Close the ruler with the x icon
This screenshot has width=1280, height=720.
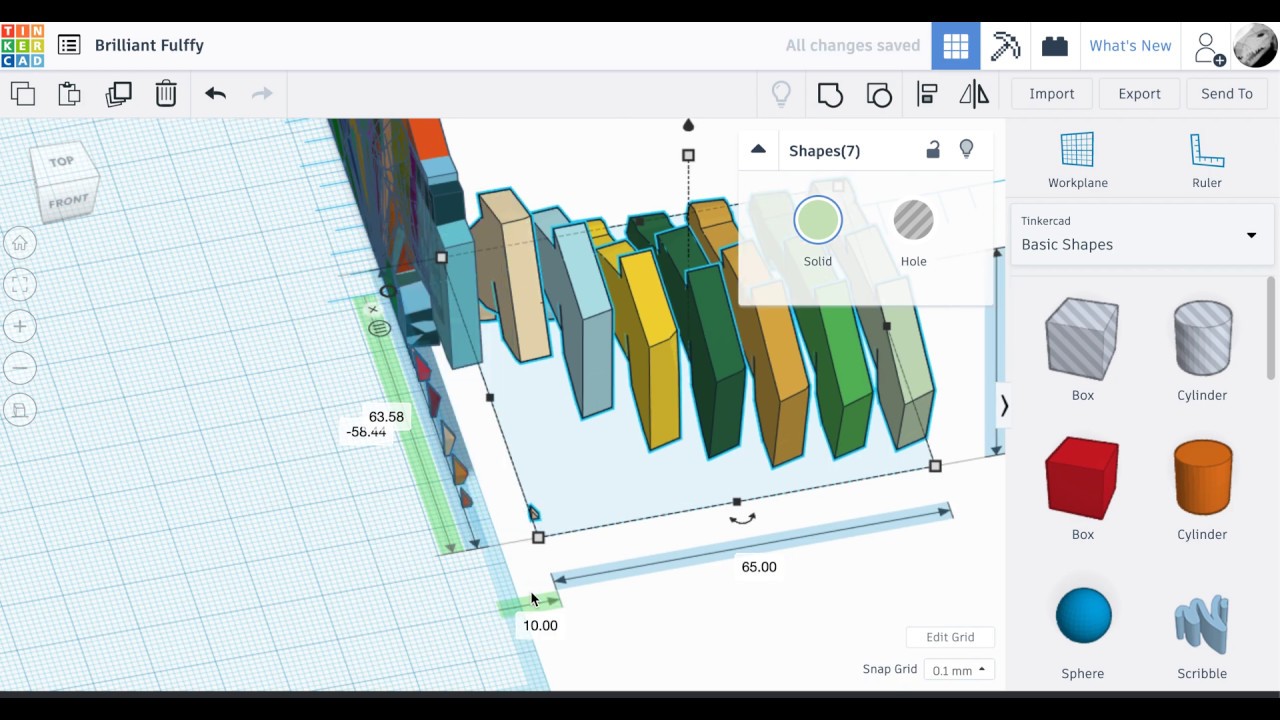[x=373, y=309]
